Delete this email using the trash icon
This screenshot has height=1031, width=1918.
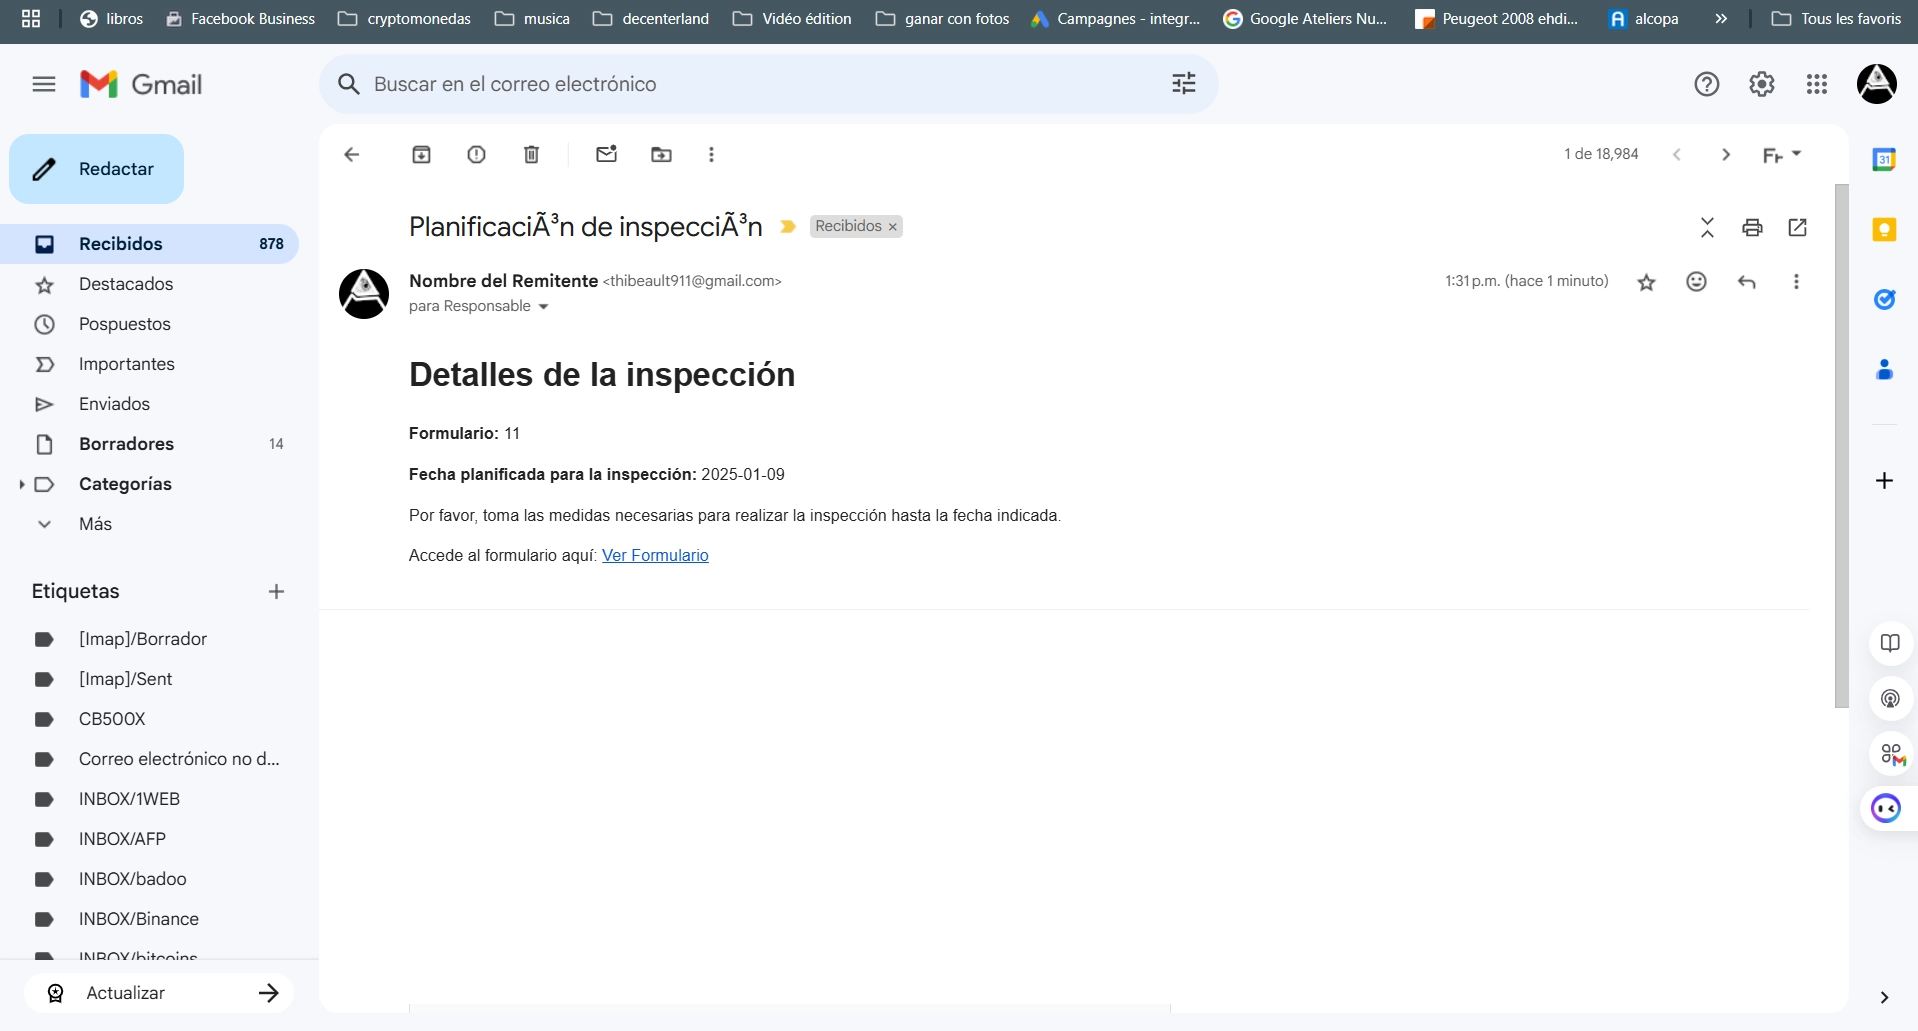(x=531, y=154)
